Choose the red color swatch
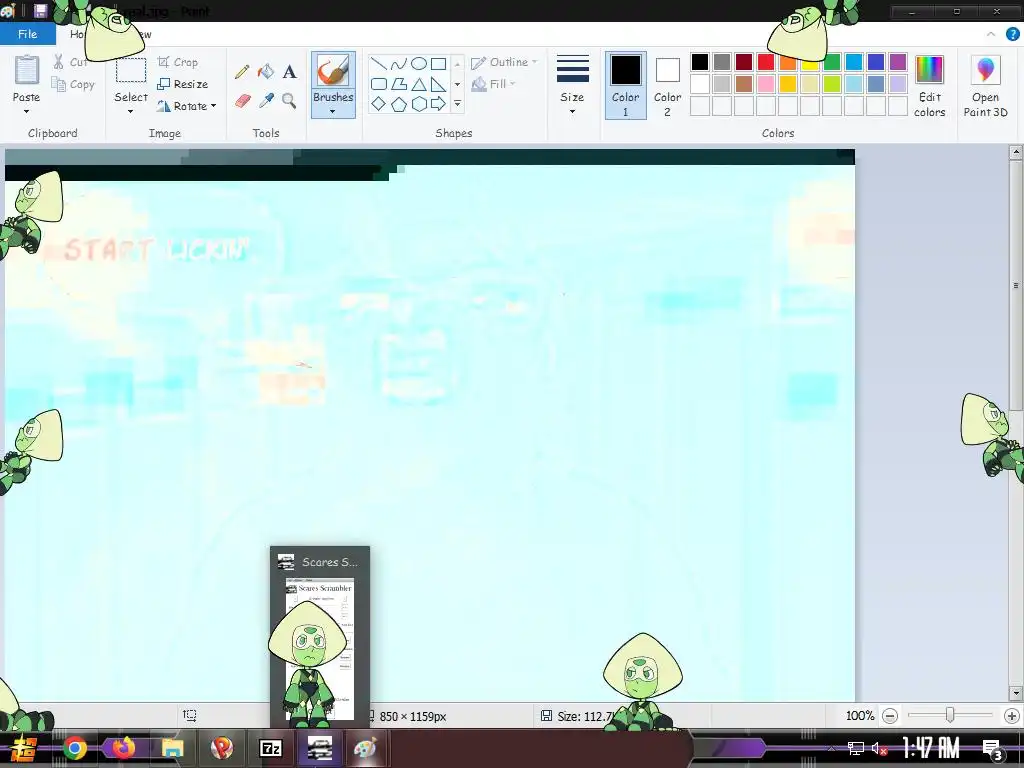This screenshot has height=768, width=1024. tap(765, 62)
